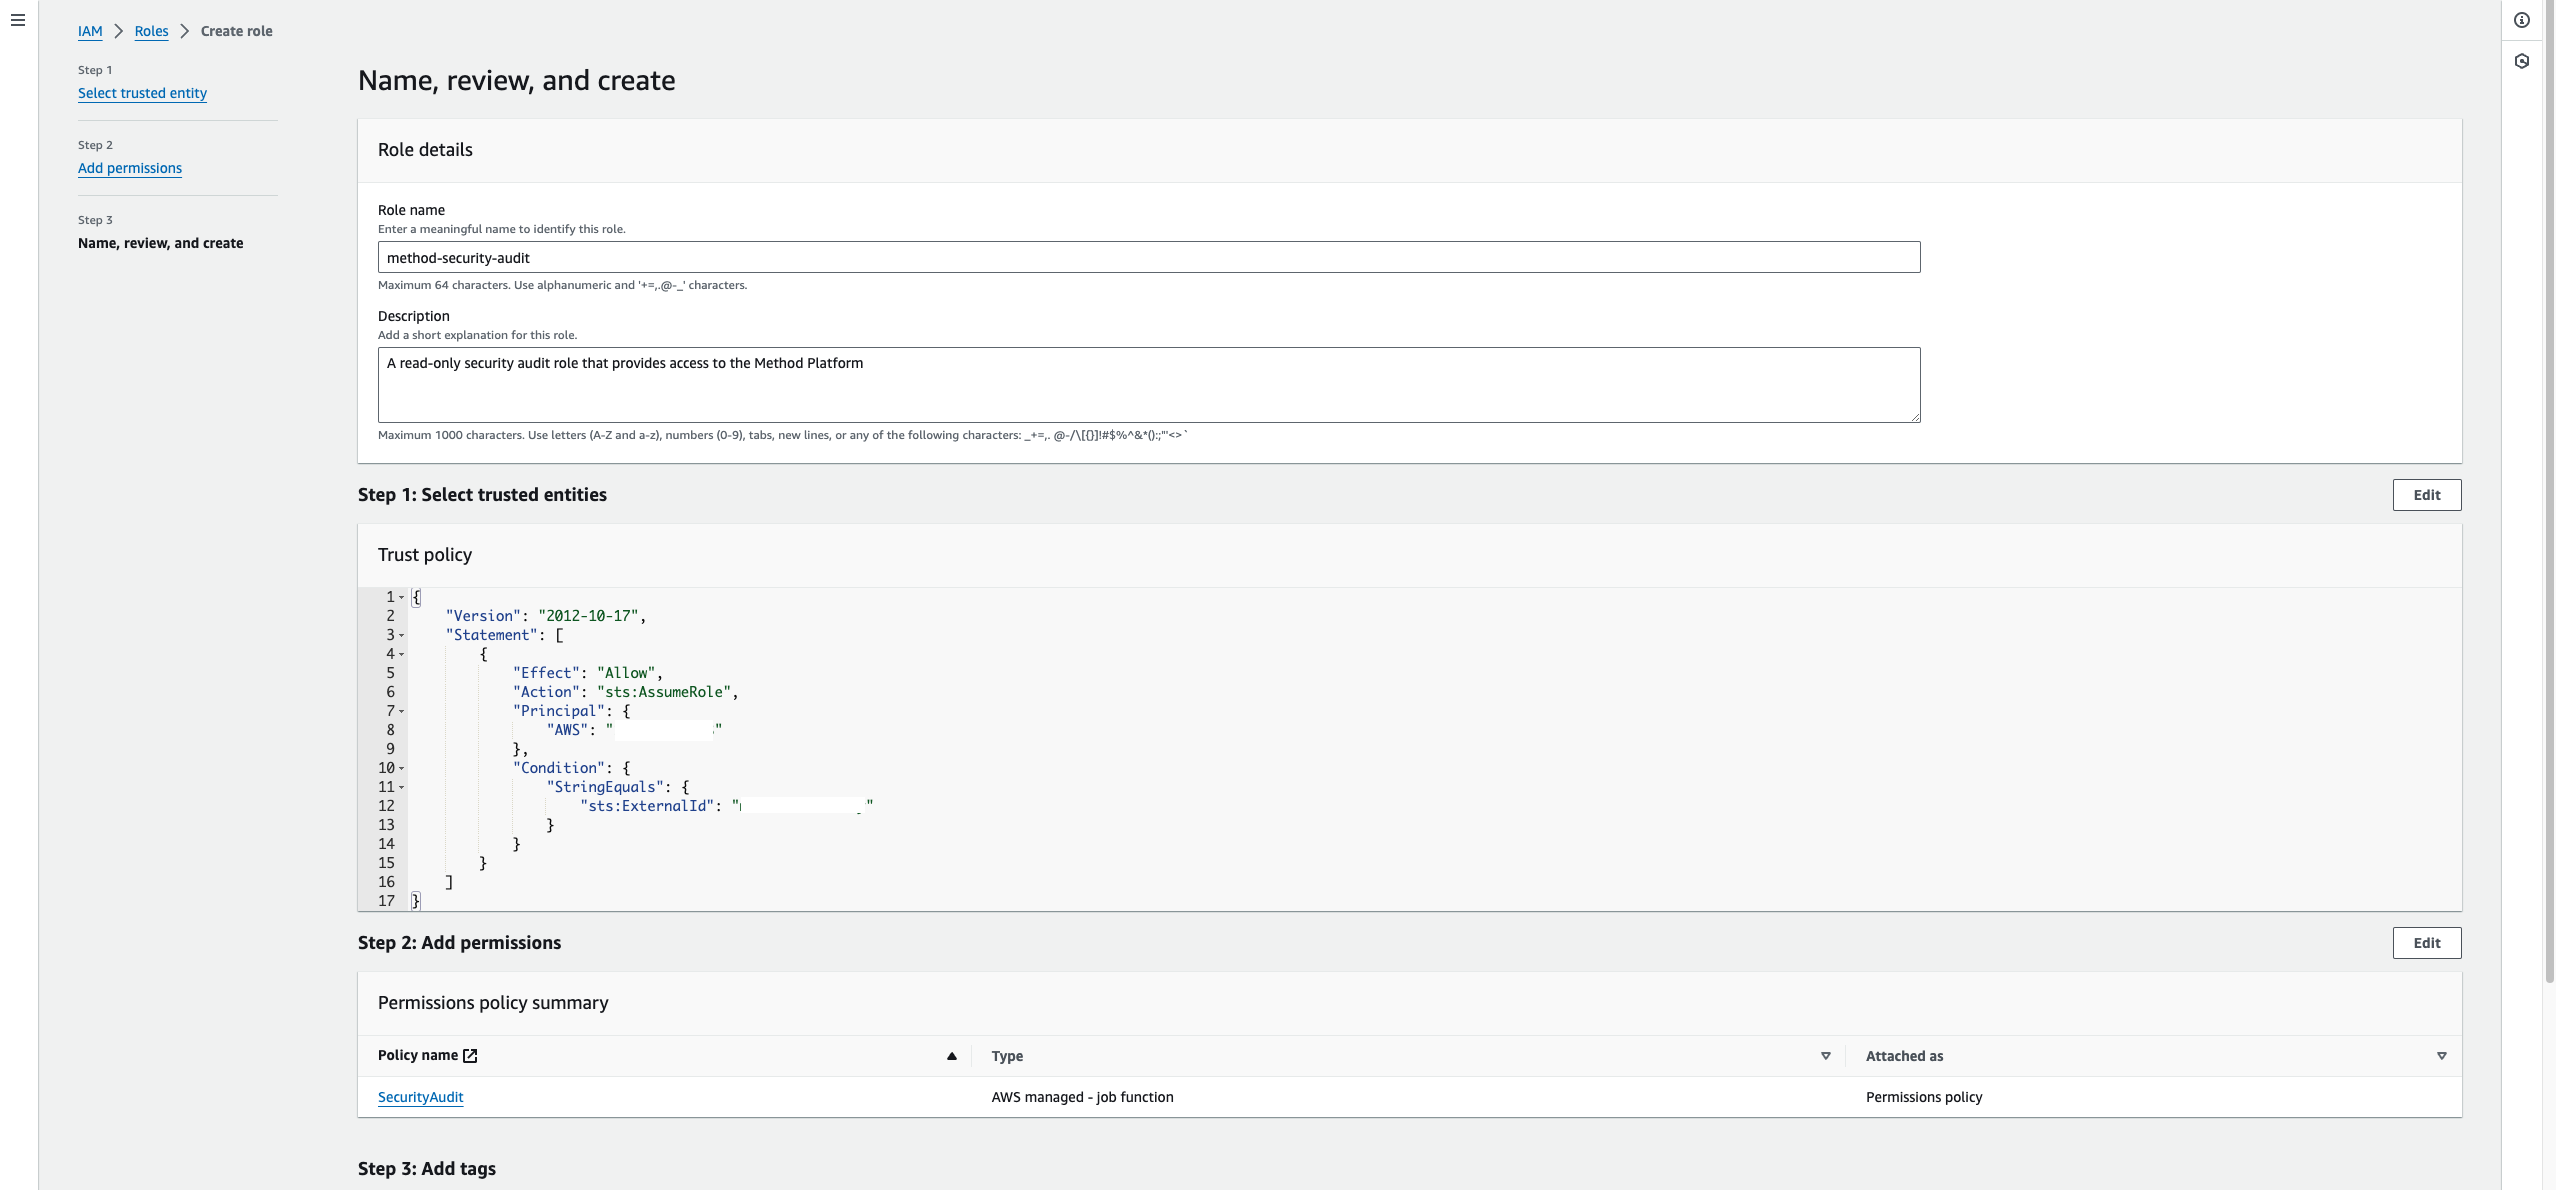
Task: Open the SecurityAudit policy link
Action: [x=420, y=1097]
